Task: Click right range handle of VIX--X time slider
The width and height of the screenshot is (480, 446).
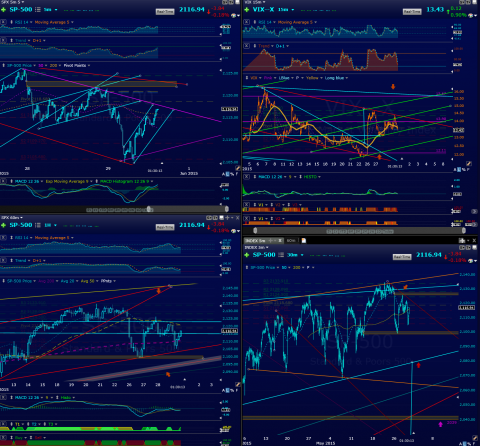Action: [464, 230]
